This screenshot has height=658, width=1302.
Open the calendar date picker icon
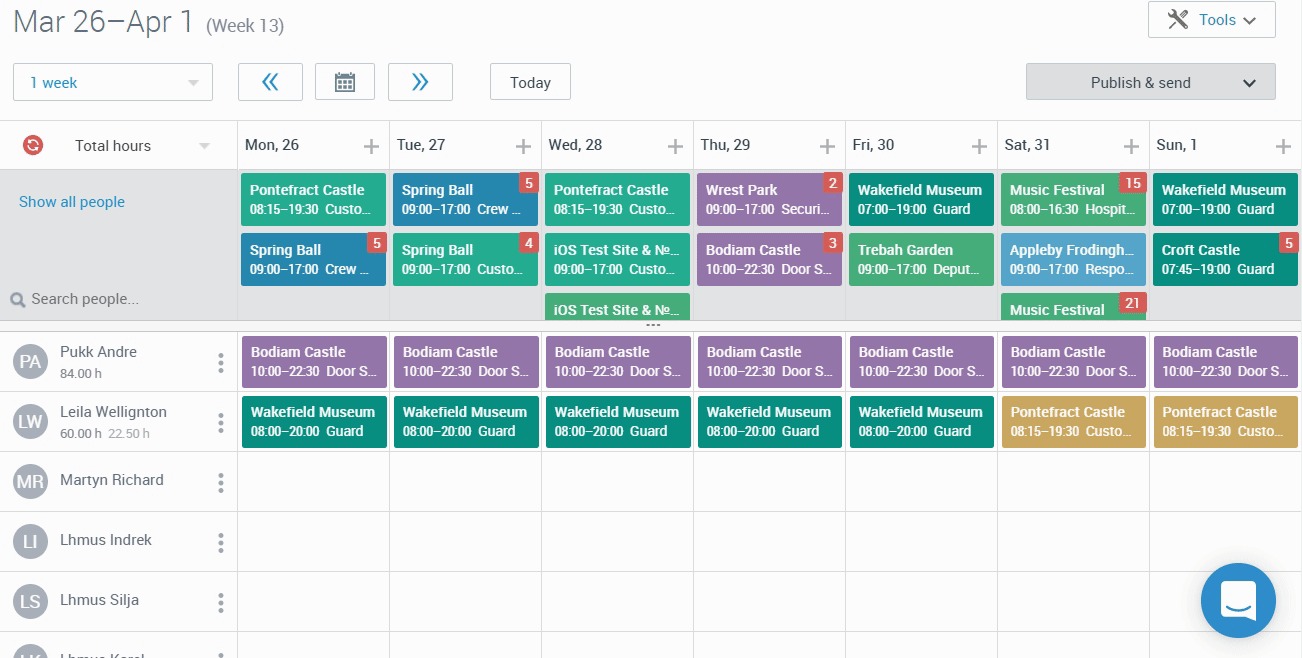pyautogui.click(x=345, y=81)
